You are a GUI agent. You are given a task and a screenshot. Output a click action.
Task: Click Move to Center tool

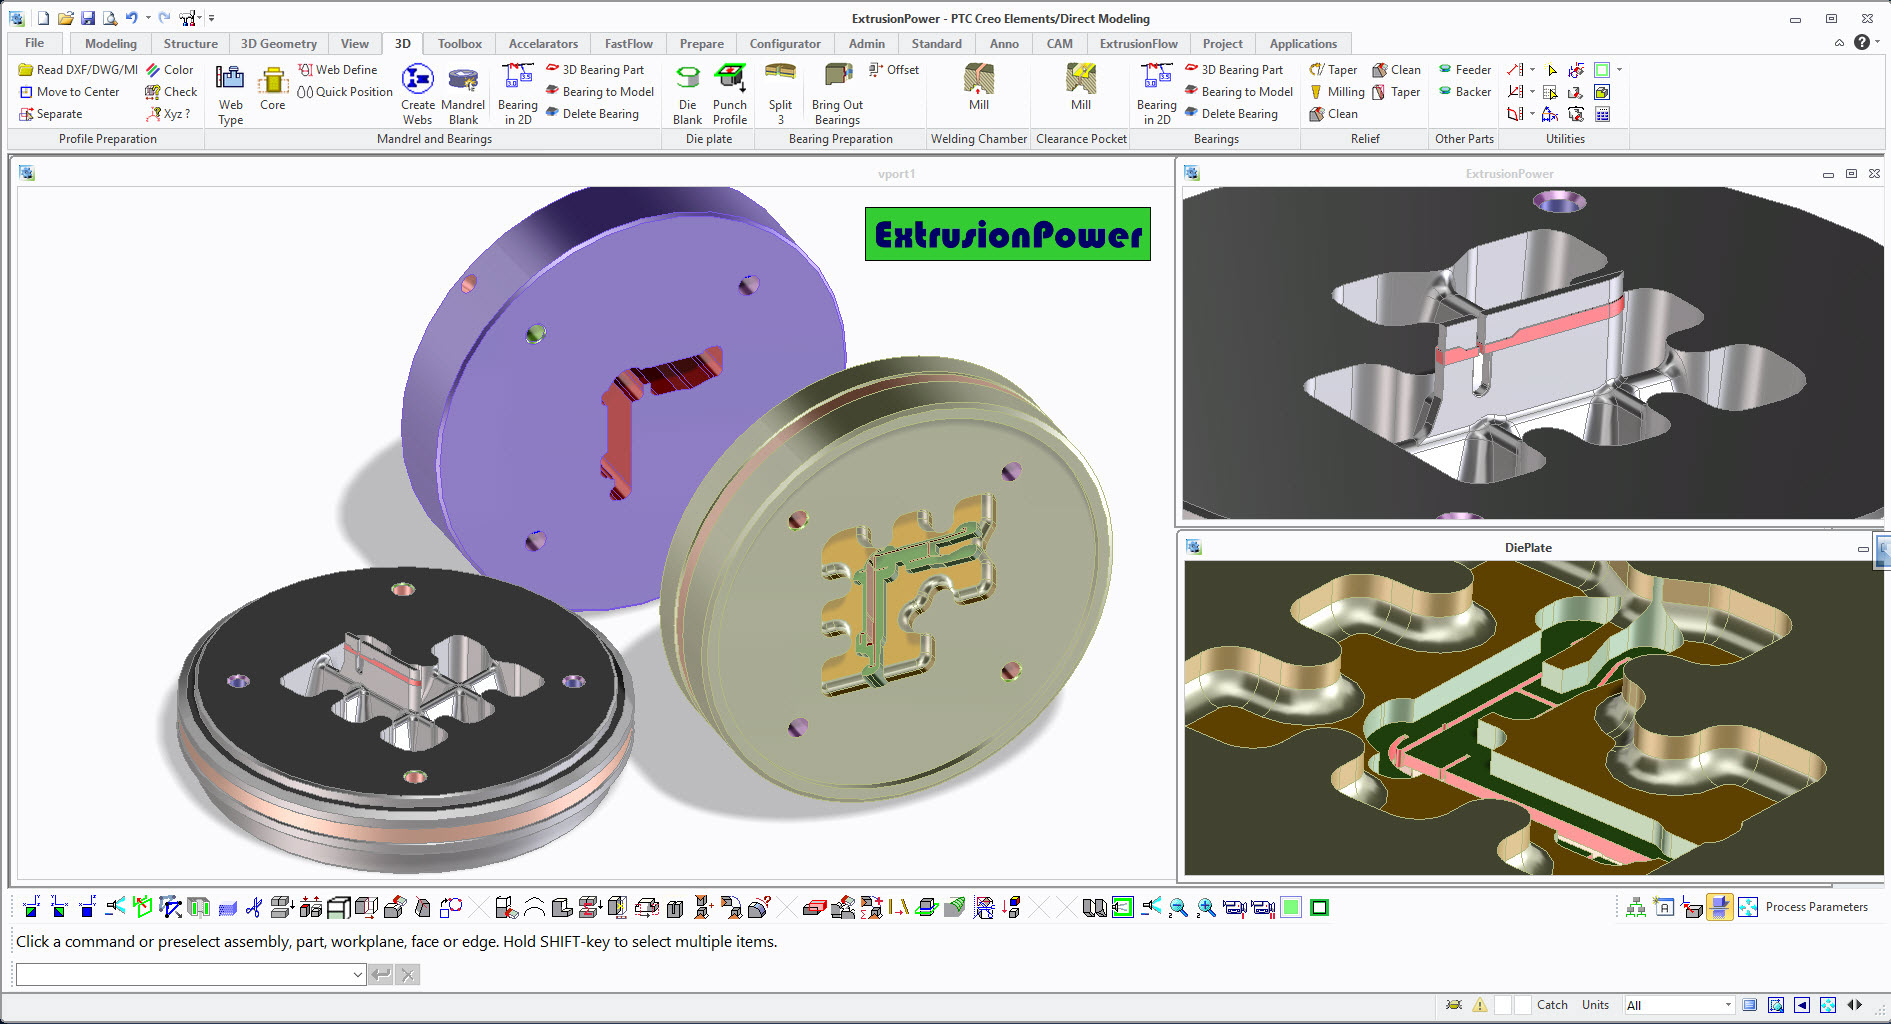69,92
